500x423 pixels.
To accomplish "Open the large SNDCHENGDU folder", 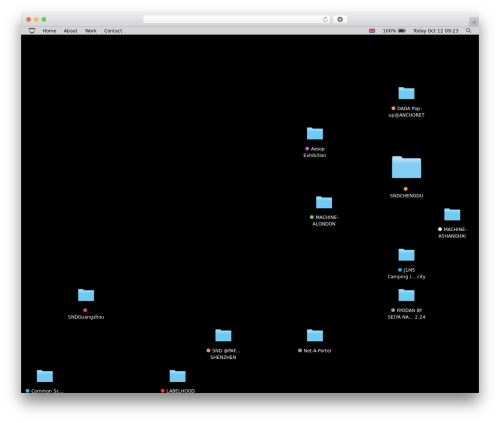I will pos(406,167).
